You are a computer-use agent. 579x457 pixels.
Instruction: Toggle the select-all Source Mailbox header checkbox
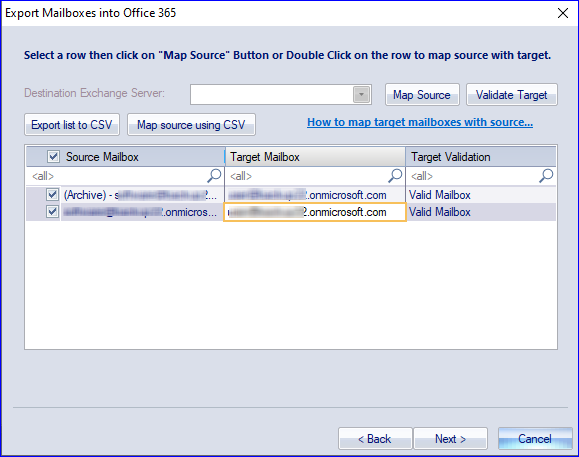pyautogui.click(x=53, y=157)
